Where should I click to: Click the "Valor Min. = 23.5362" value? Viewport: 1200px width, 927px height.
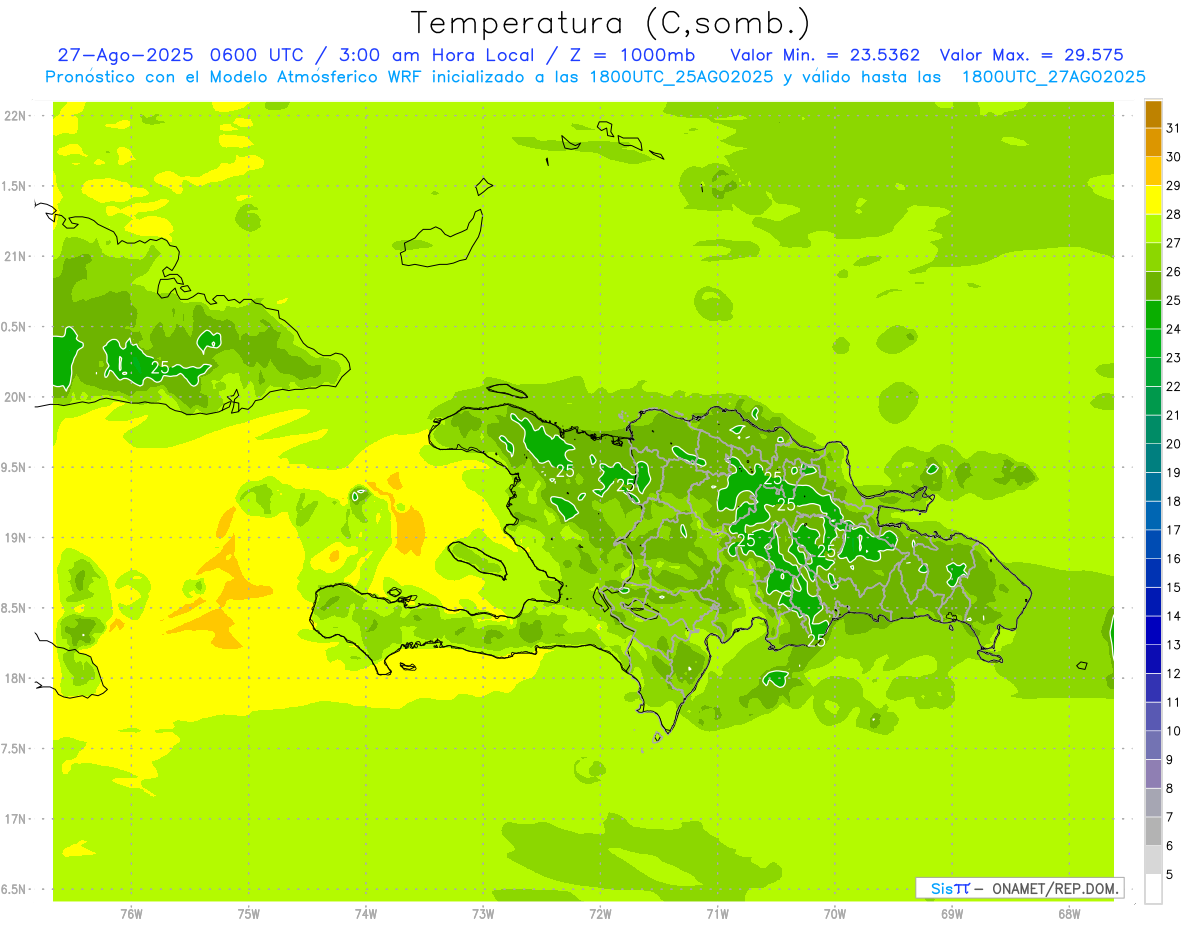point(825,55)
